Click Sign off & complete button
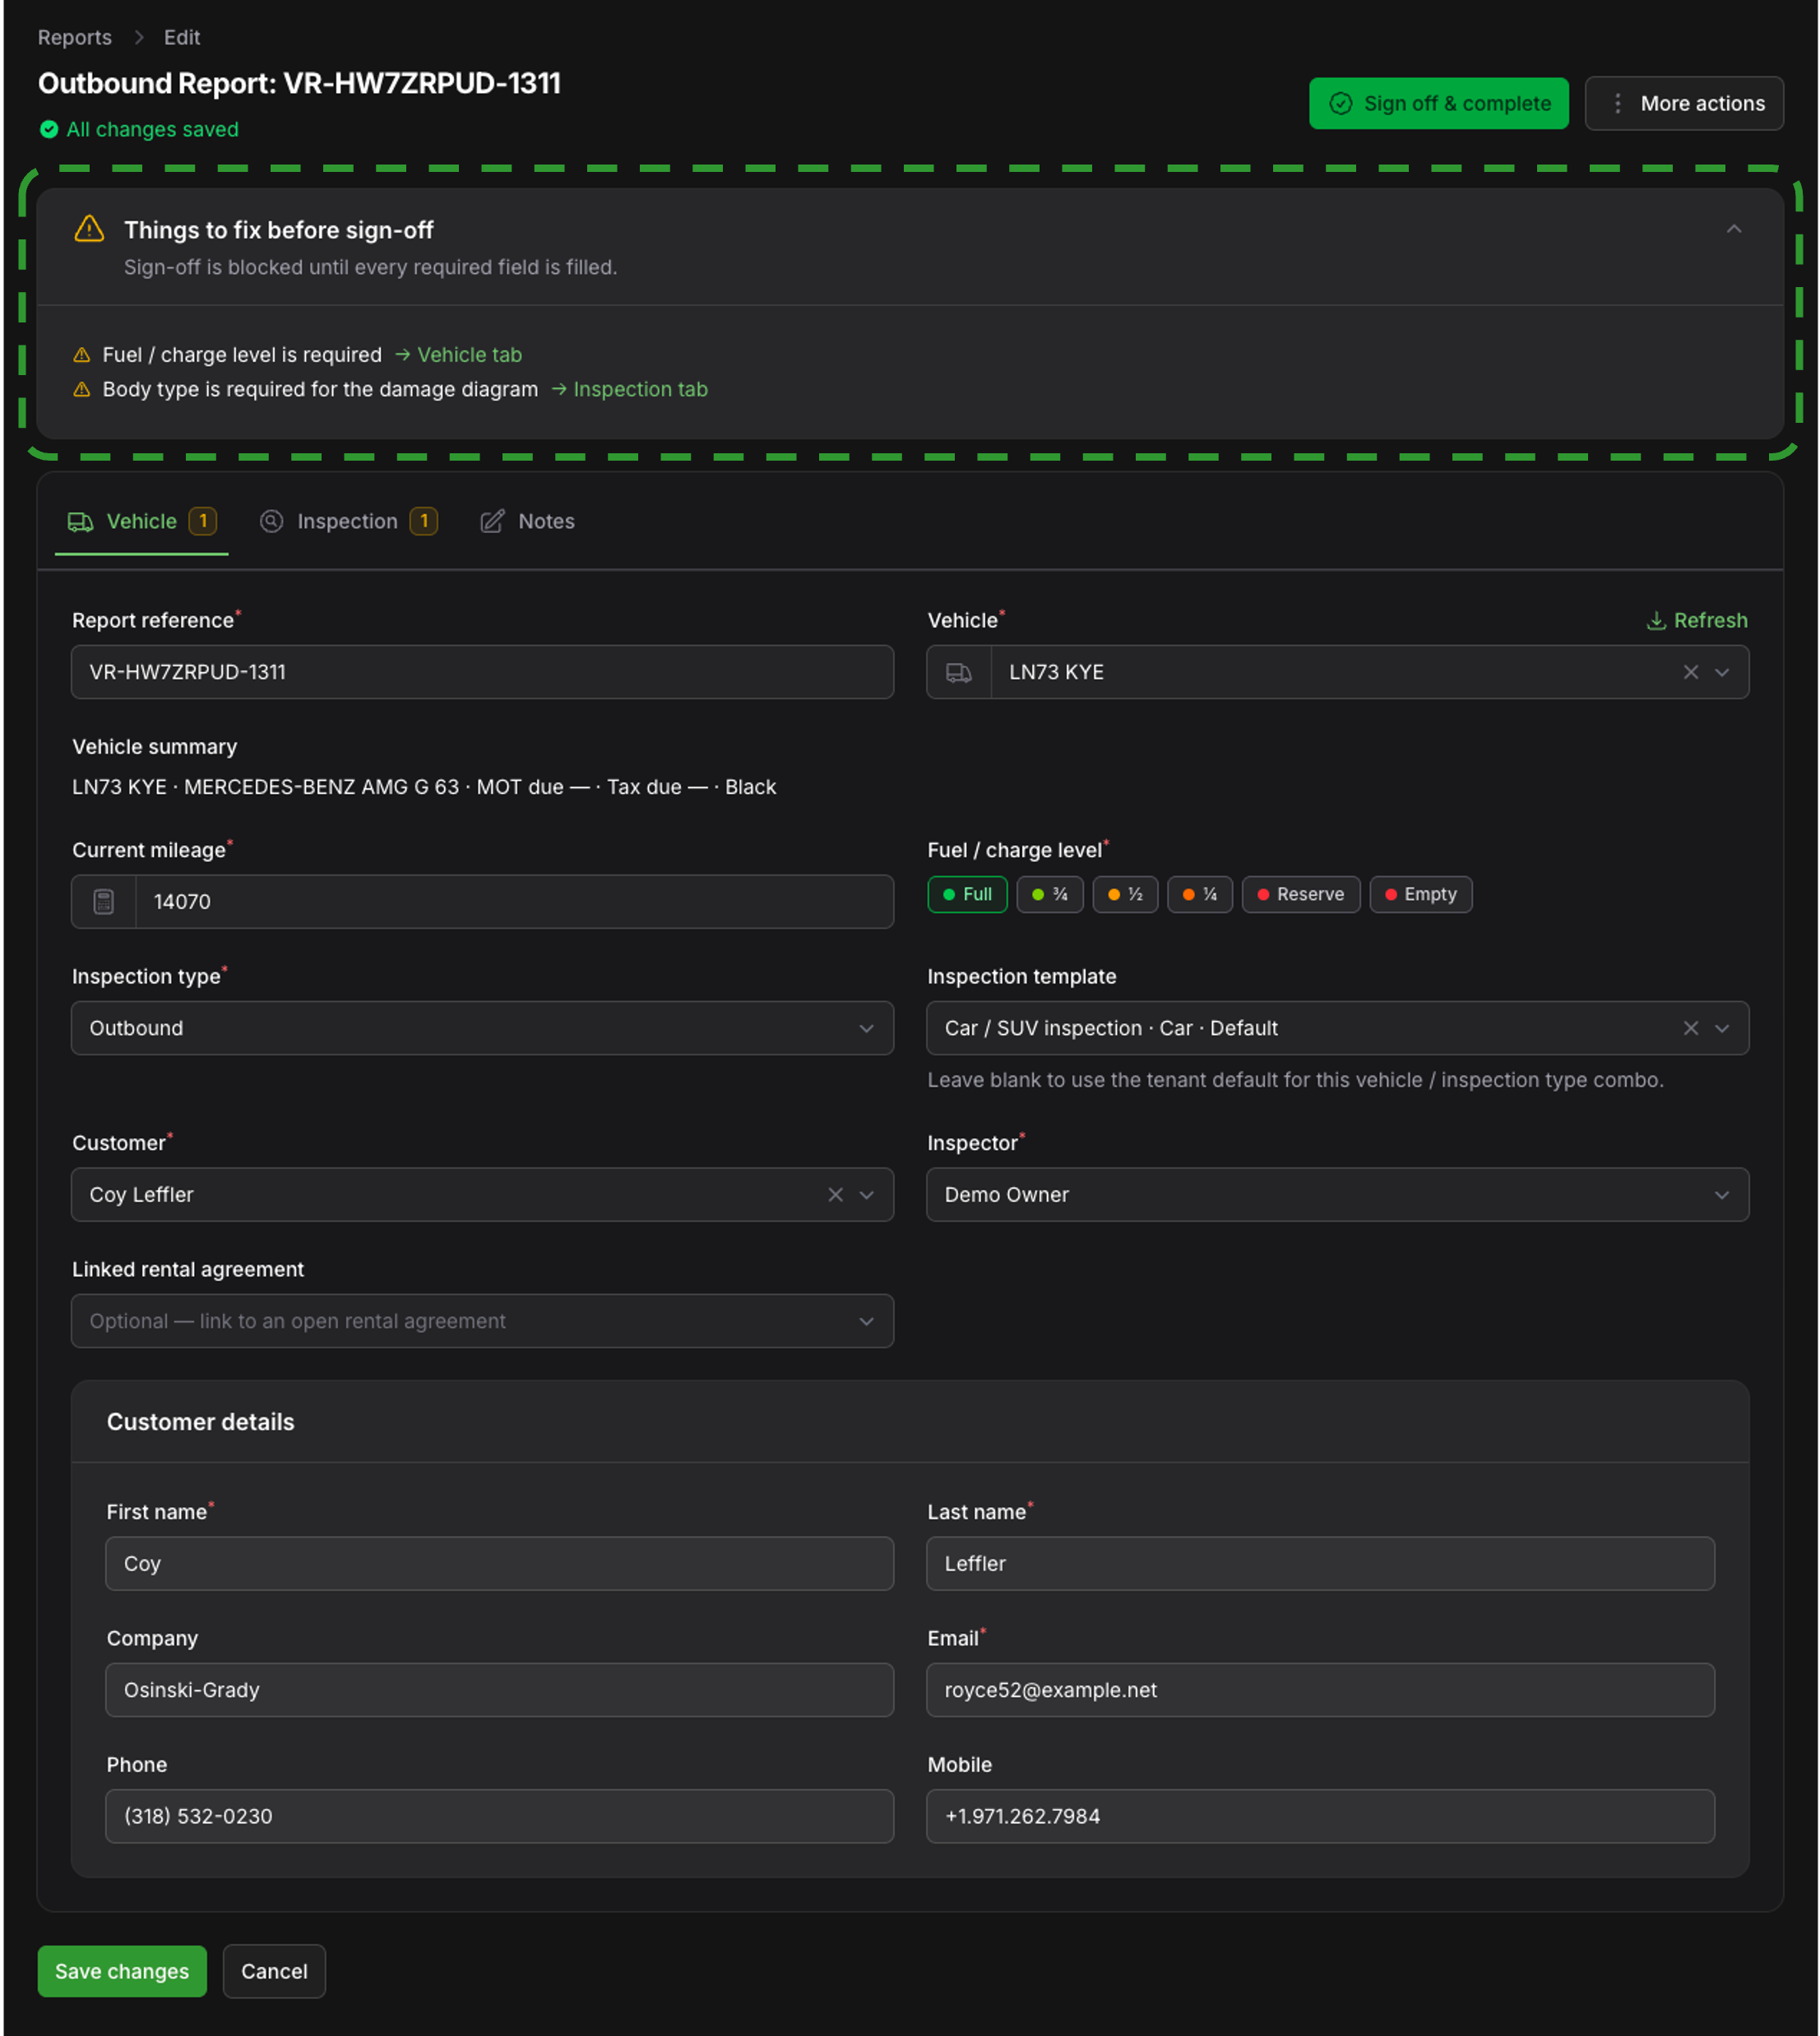 (x=1438, y=103)
